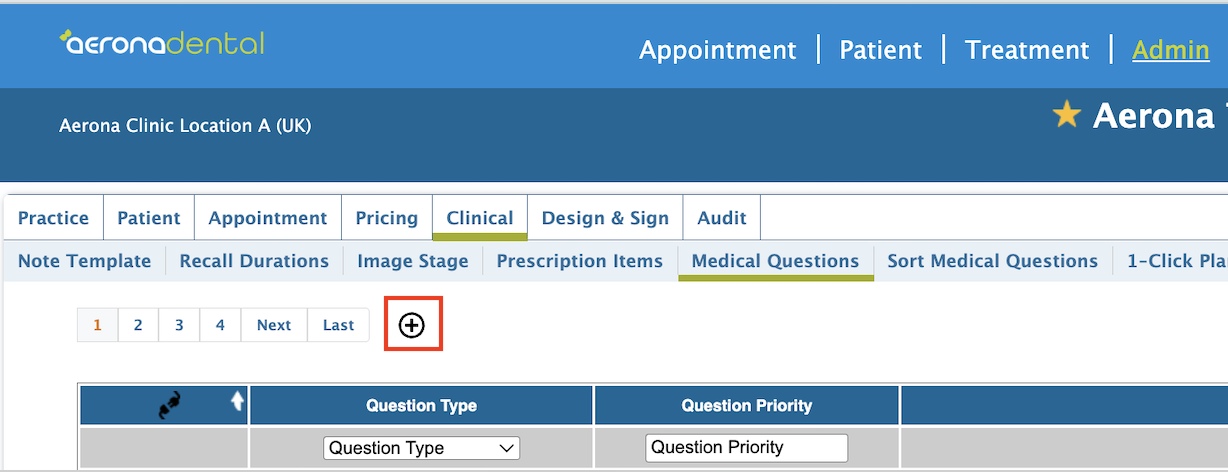The height and width of the screenshot is (472, 1228).
Task: Sort rows using the white arrow icon
Action: click(237, 400)
